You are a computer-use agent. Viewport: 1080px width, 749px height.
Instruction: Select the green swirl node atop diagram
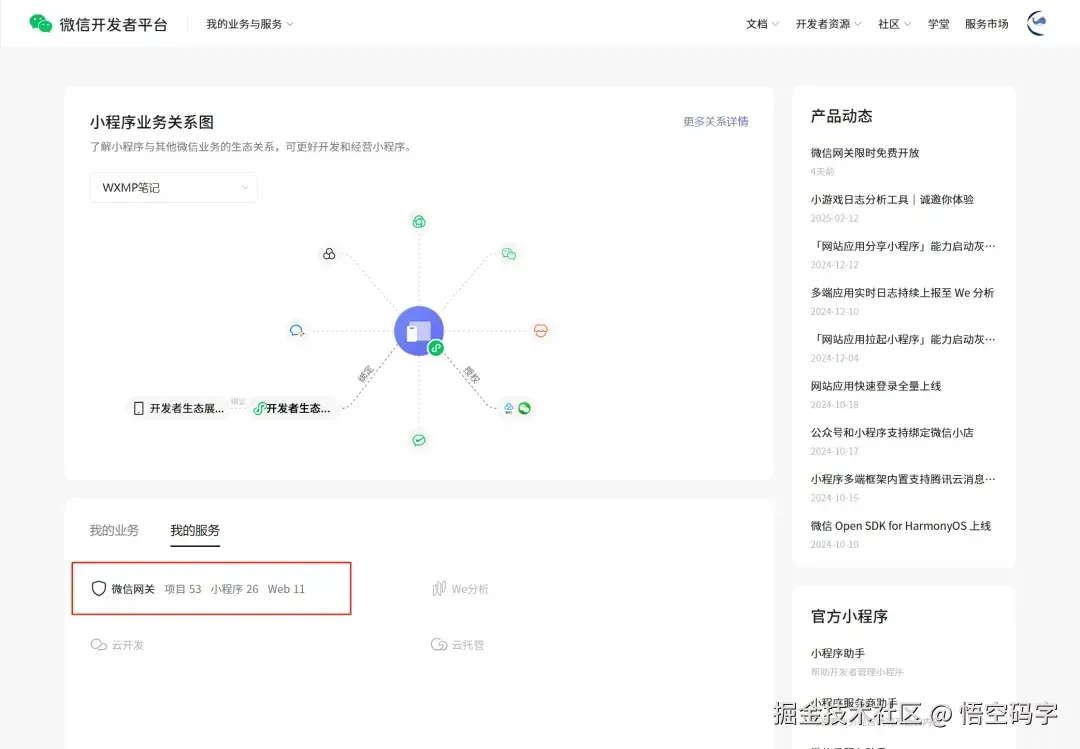[419, 222]
